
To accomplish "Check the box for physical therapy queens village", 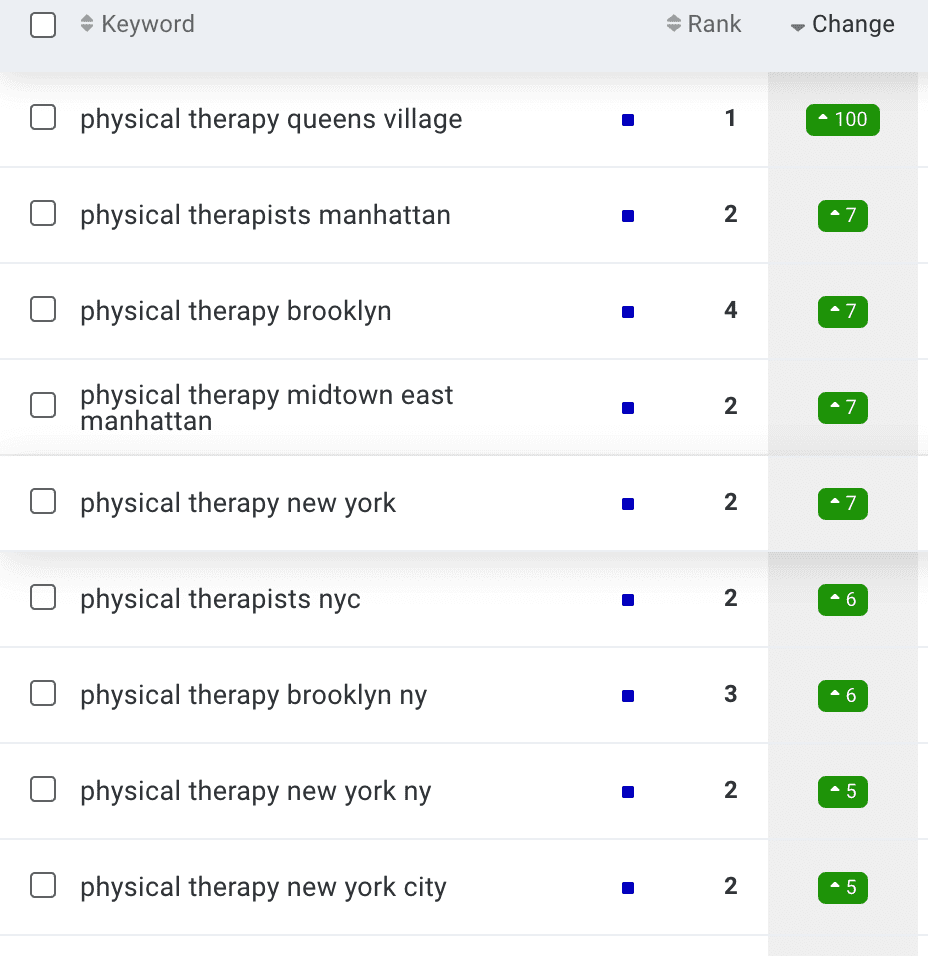I will pyautogui.click(x=43, y=117).
